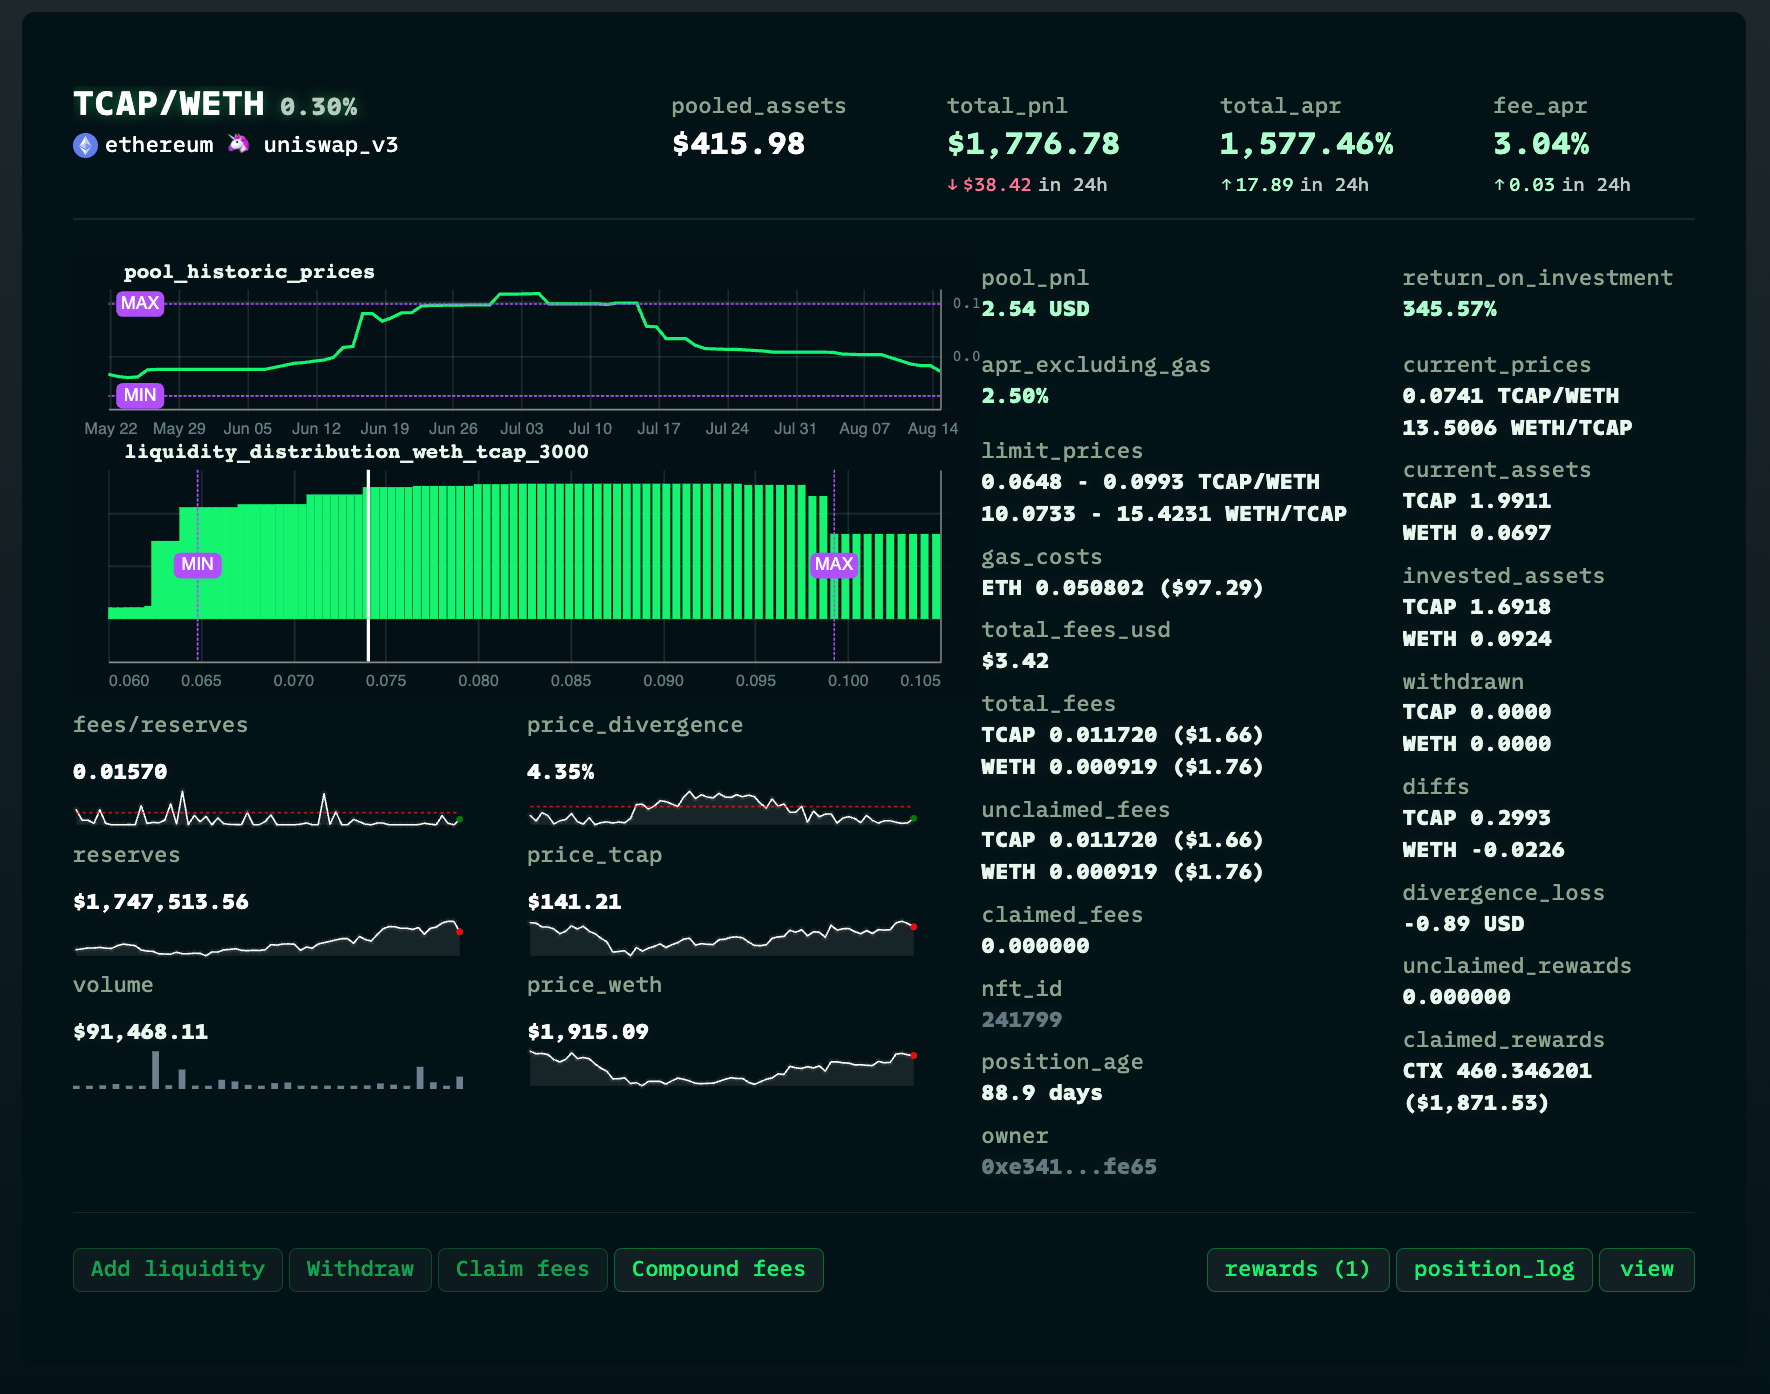1770x1394 pixels.
Task: Click the view button
Action: [x=1646, y=1269]
